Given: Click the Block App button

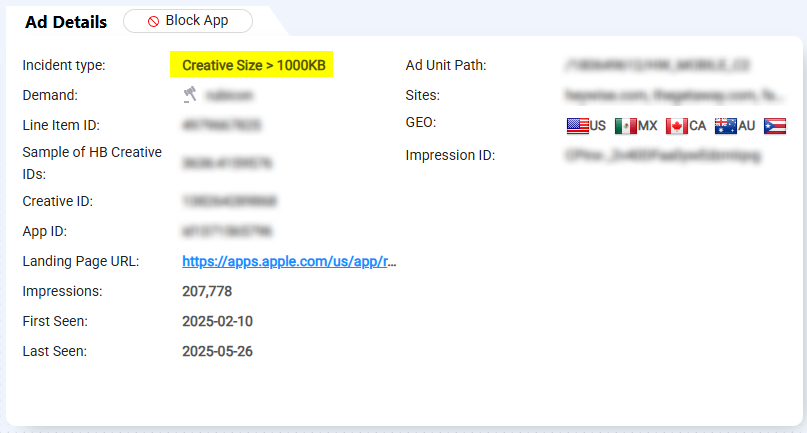Looking at the screenshot, I should [x=188, y=21].
